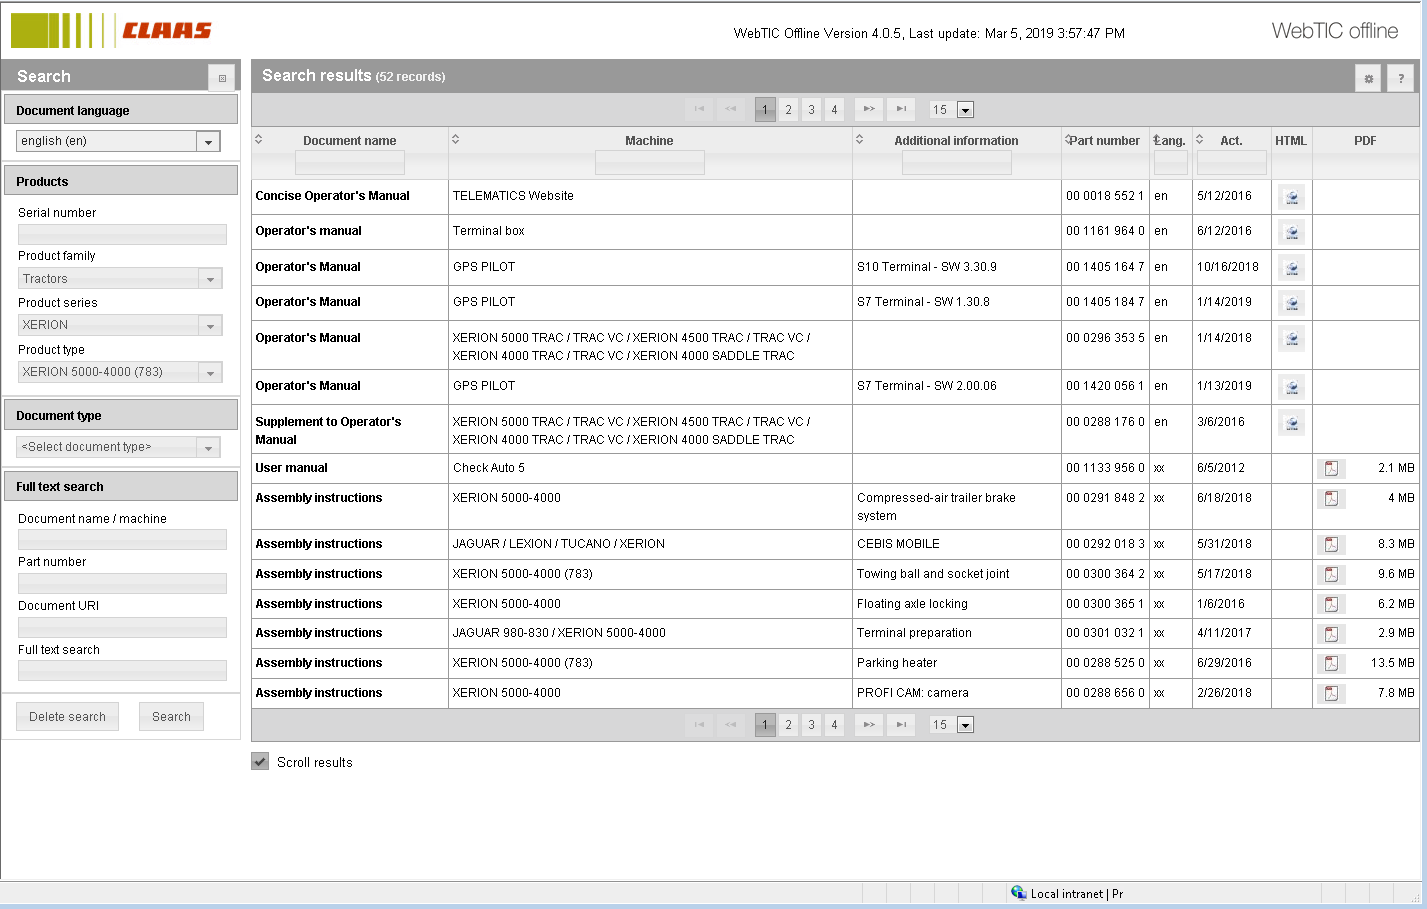Image resolution: width=1427 pixels, height=909 pixels.
Task: Click in the Serial number field
Action: pos(122,234)
